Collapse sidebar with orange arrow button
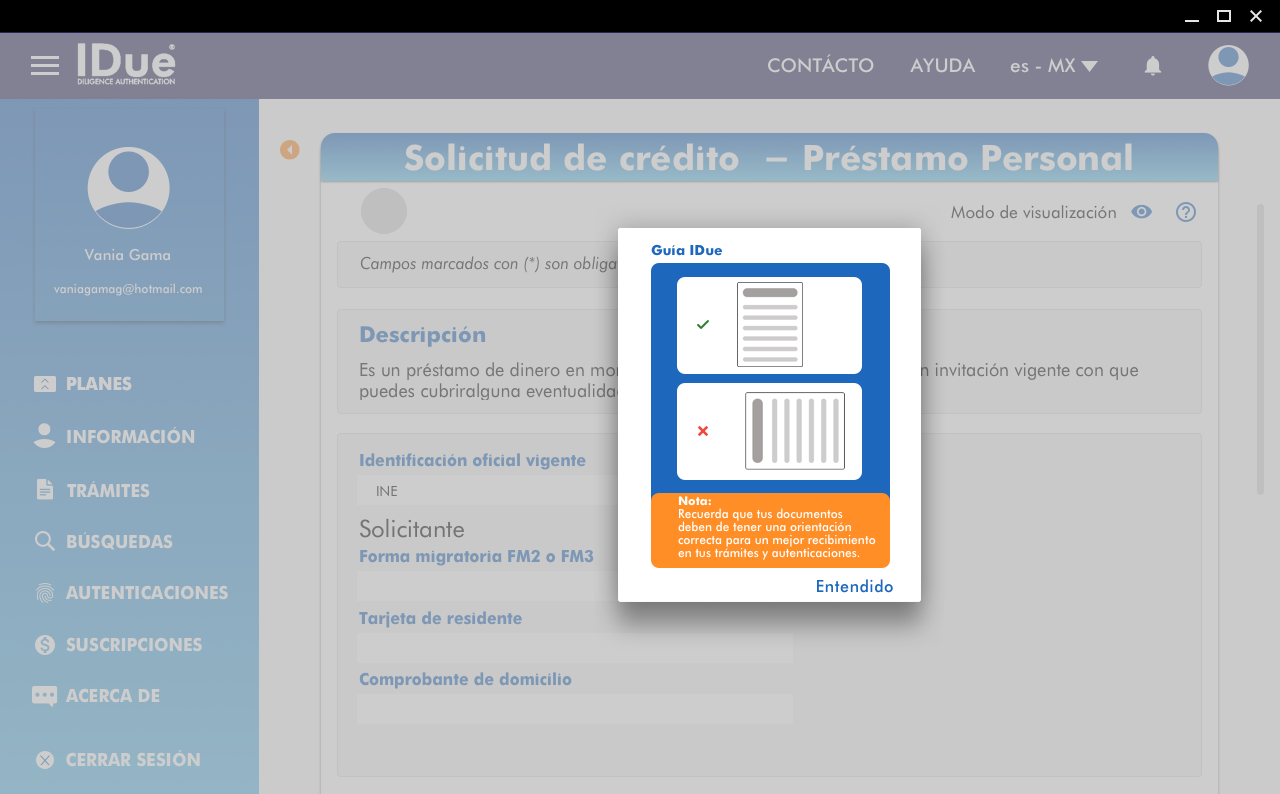1280x794 pixels. pos(290,150)
